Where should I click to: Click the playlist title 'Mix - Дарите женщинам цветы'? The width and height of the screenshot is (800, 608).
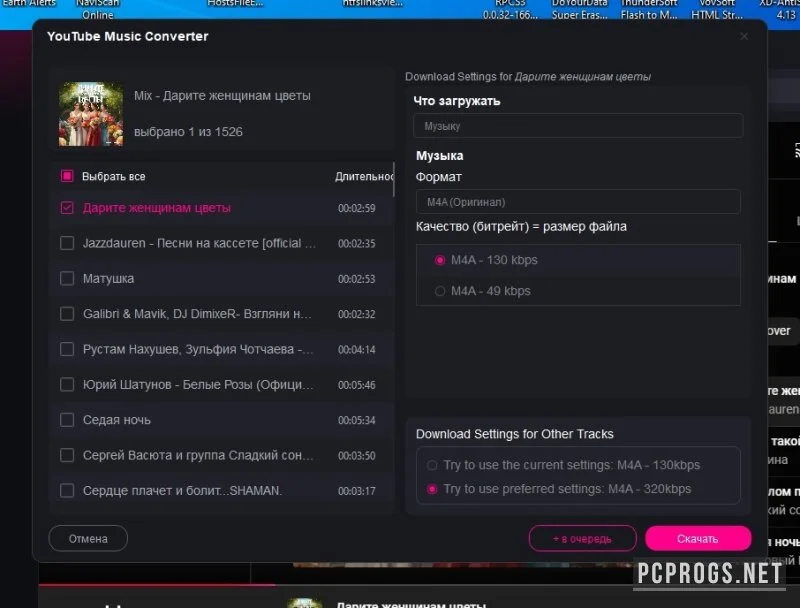coord(222,96)
